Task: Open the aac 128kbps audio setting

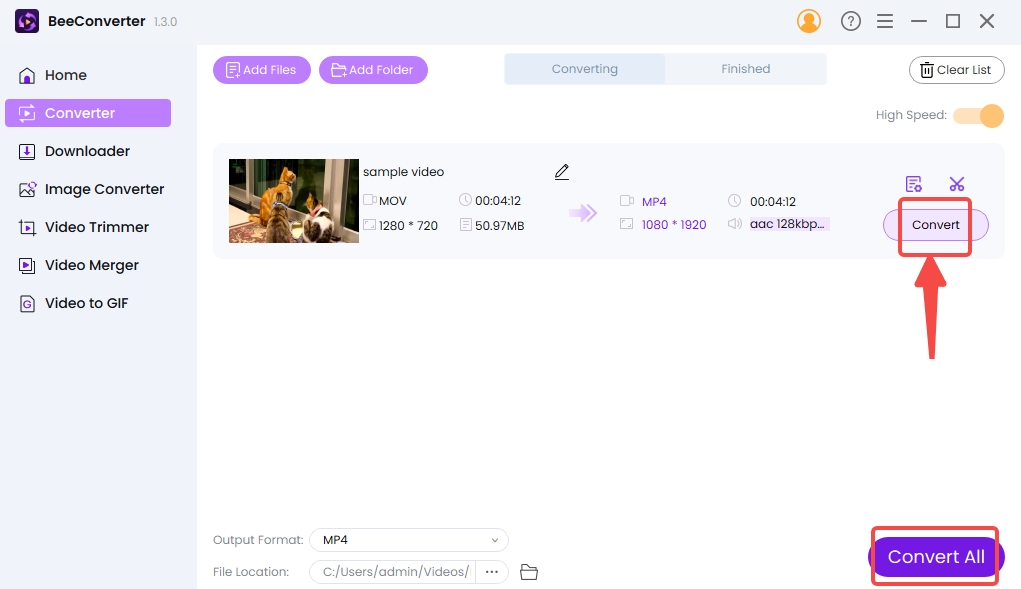Action: click(789, 224)
